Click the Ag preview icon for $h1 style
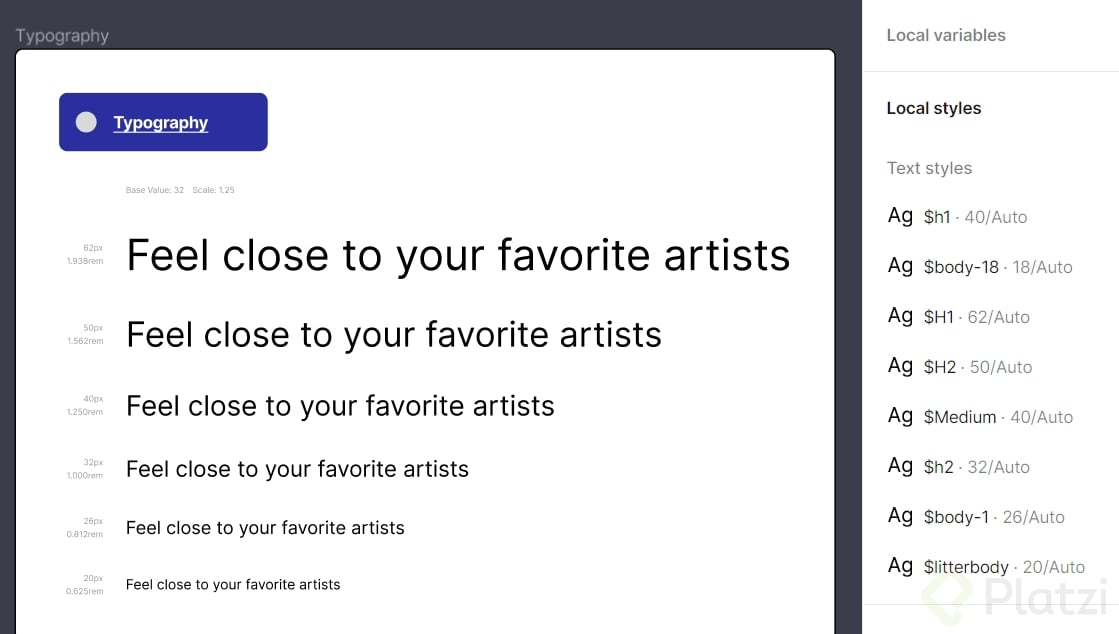1119x634 pixels. [x=900, y=216]
